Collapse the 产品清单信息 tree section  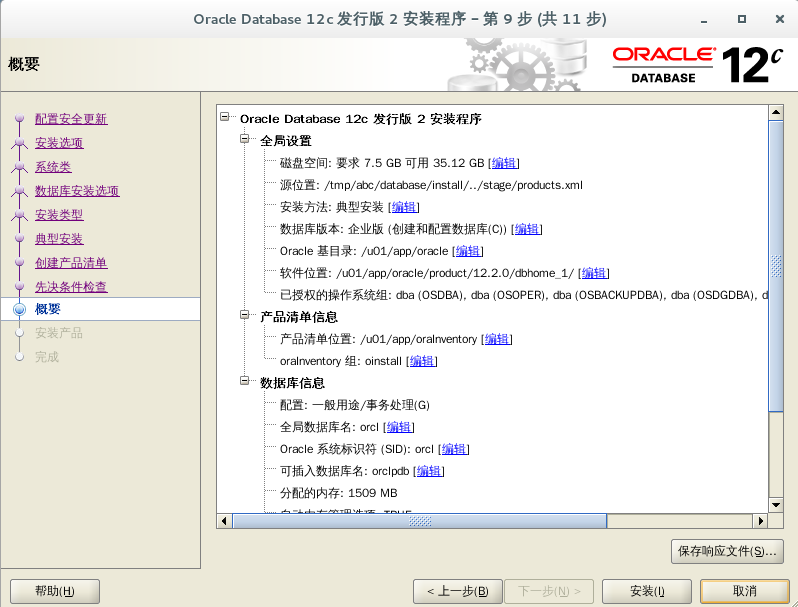[x=245, y=315]
